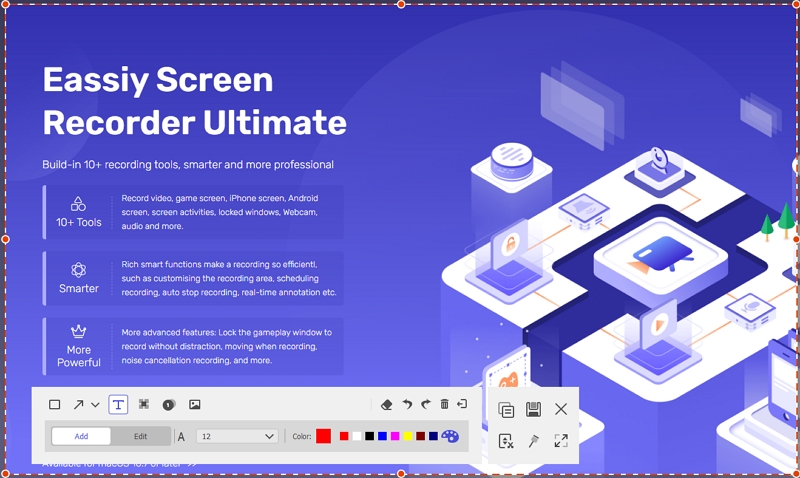Expand the capture to full screen
Screen dimensions: 800x478
coord(561,441)
